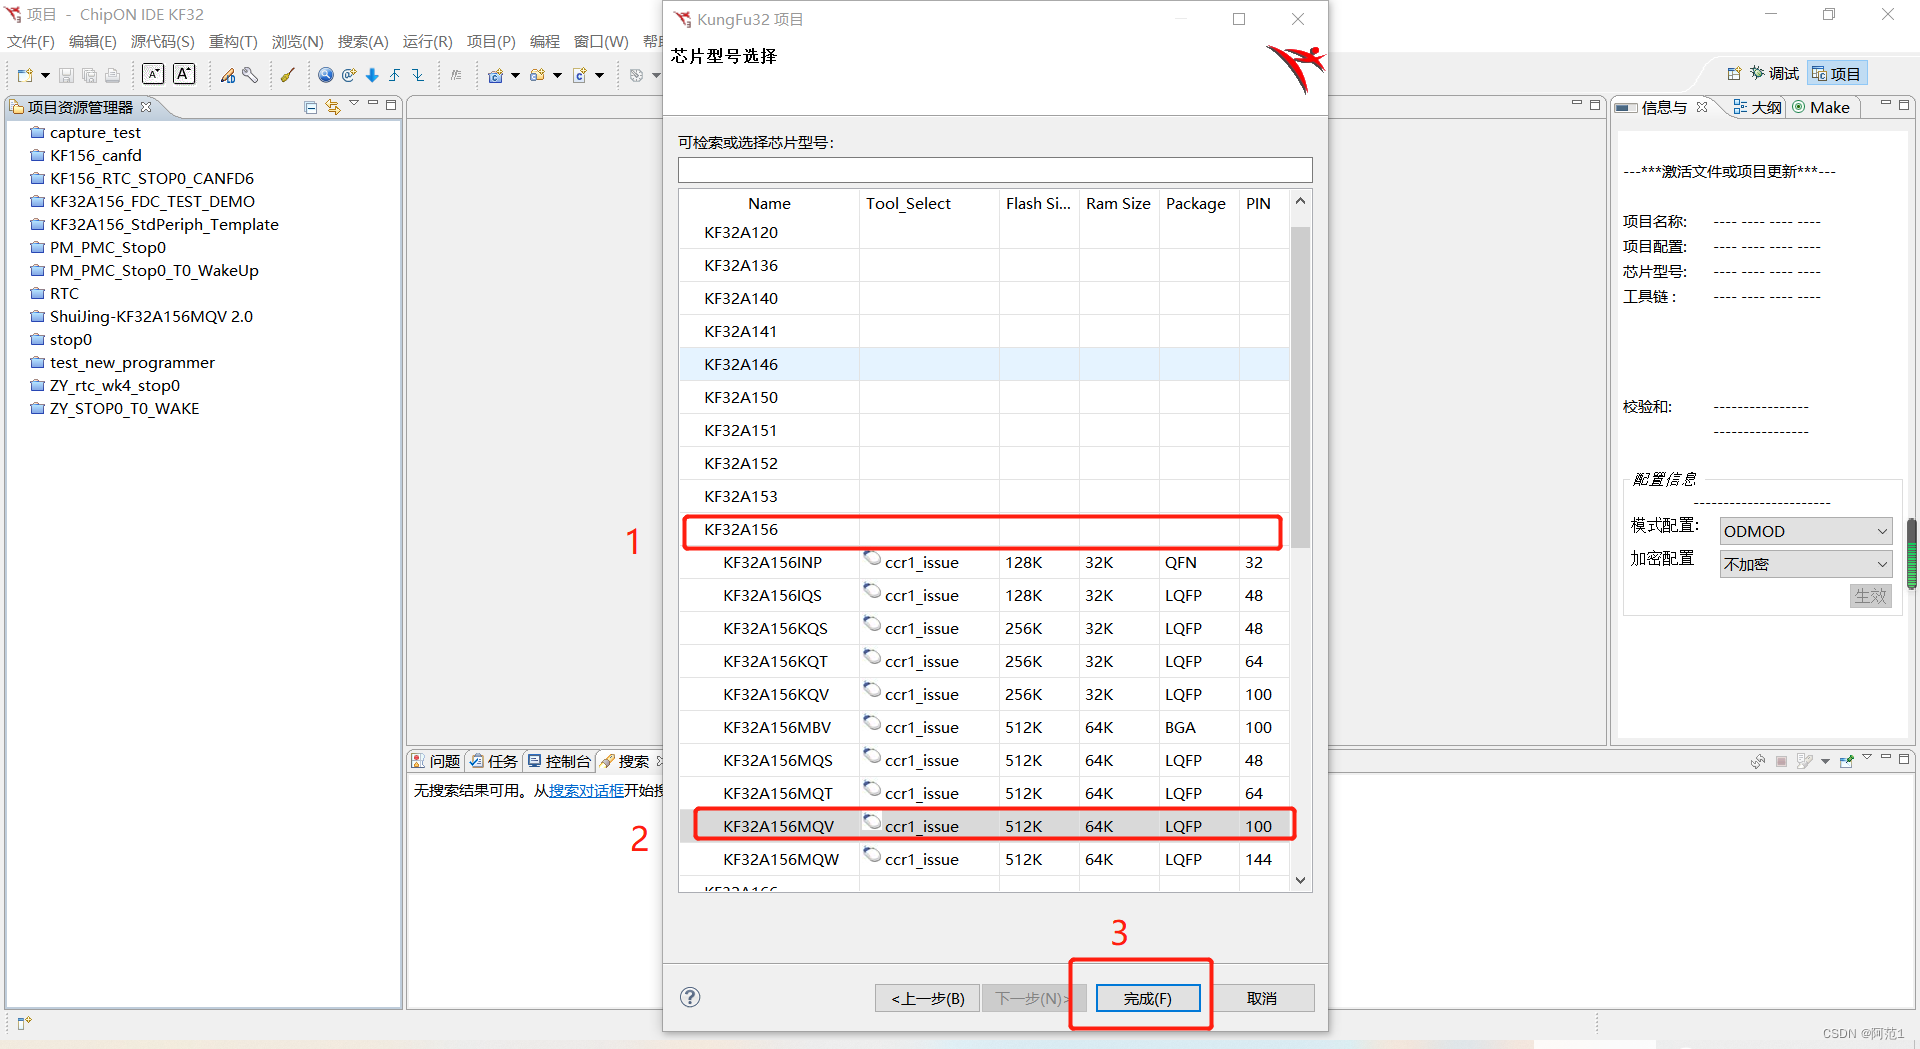Click the 完成(F) button
Viewport: 1920px width, 1049px height.
coord(1148,997)
